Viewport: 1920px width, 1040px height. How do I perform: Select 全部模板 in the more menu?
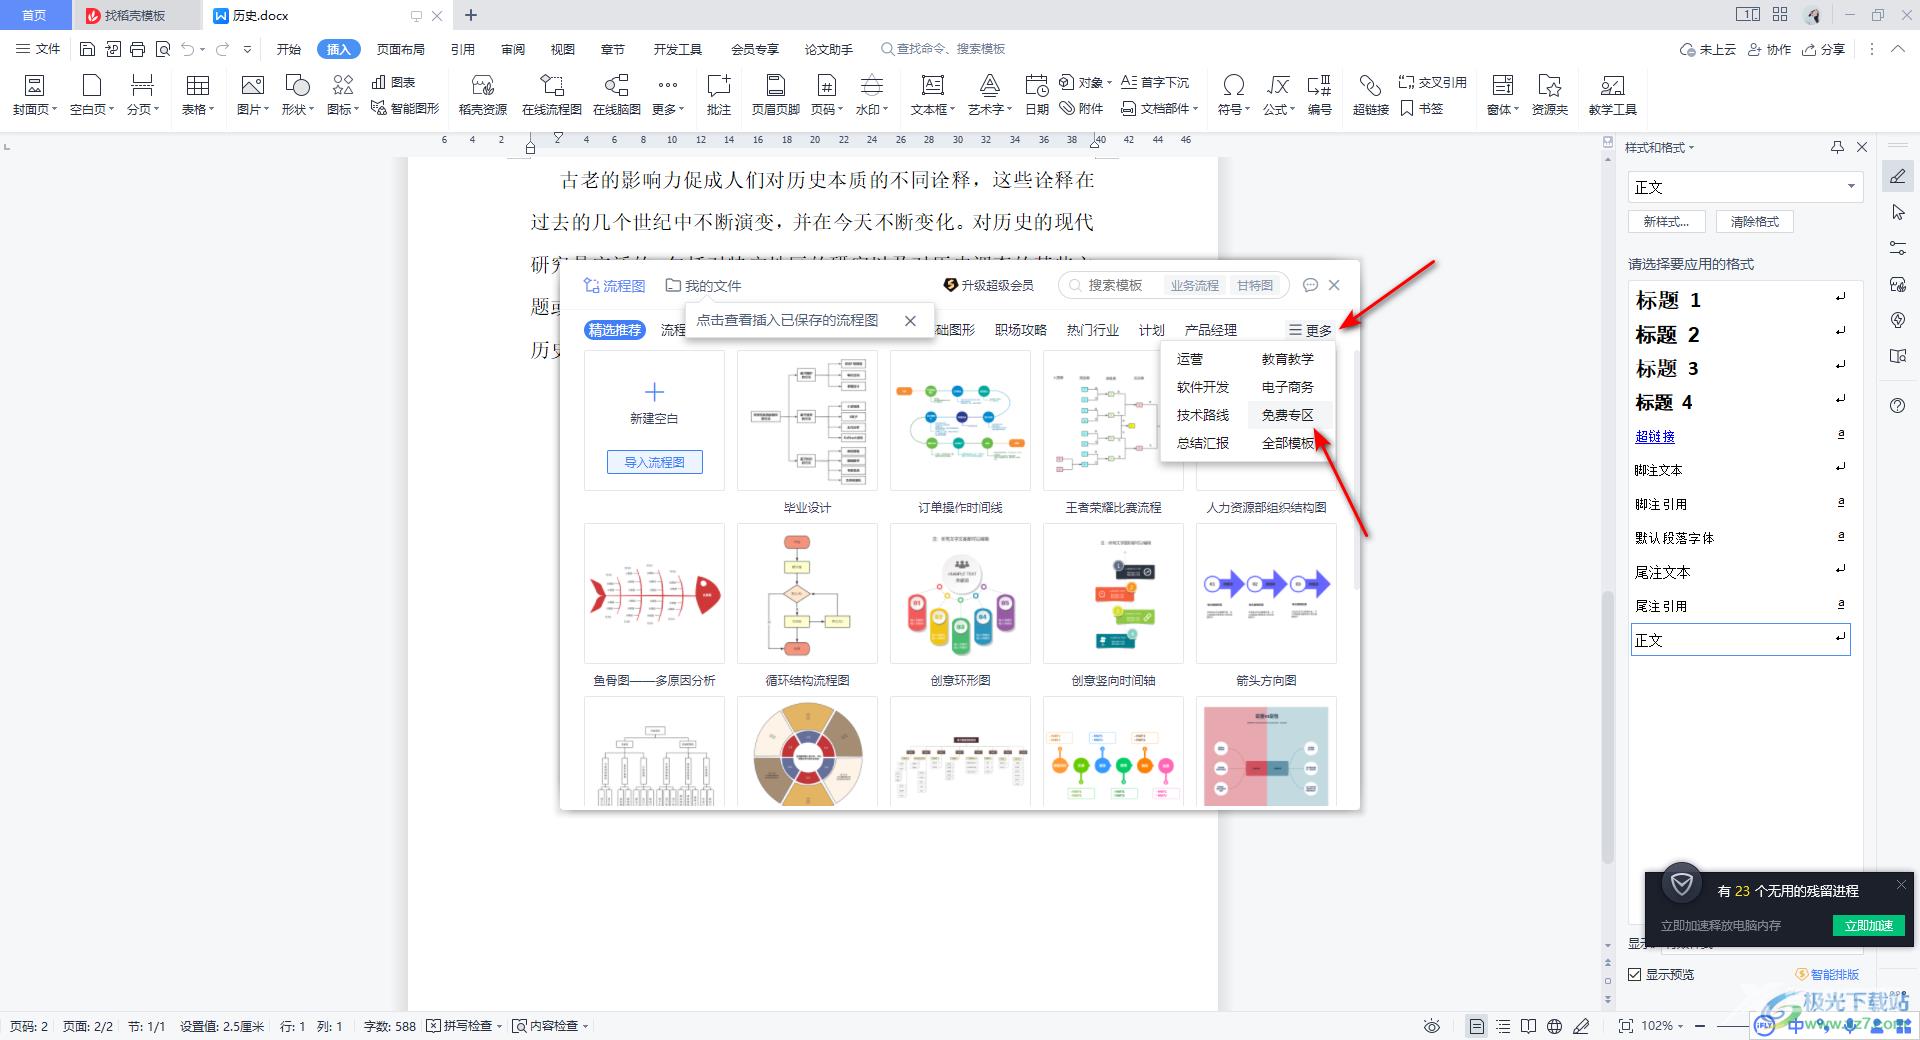point(1287,443)
